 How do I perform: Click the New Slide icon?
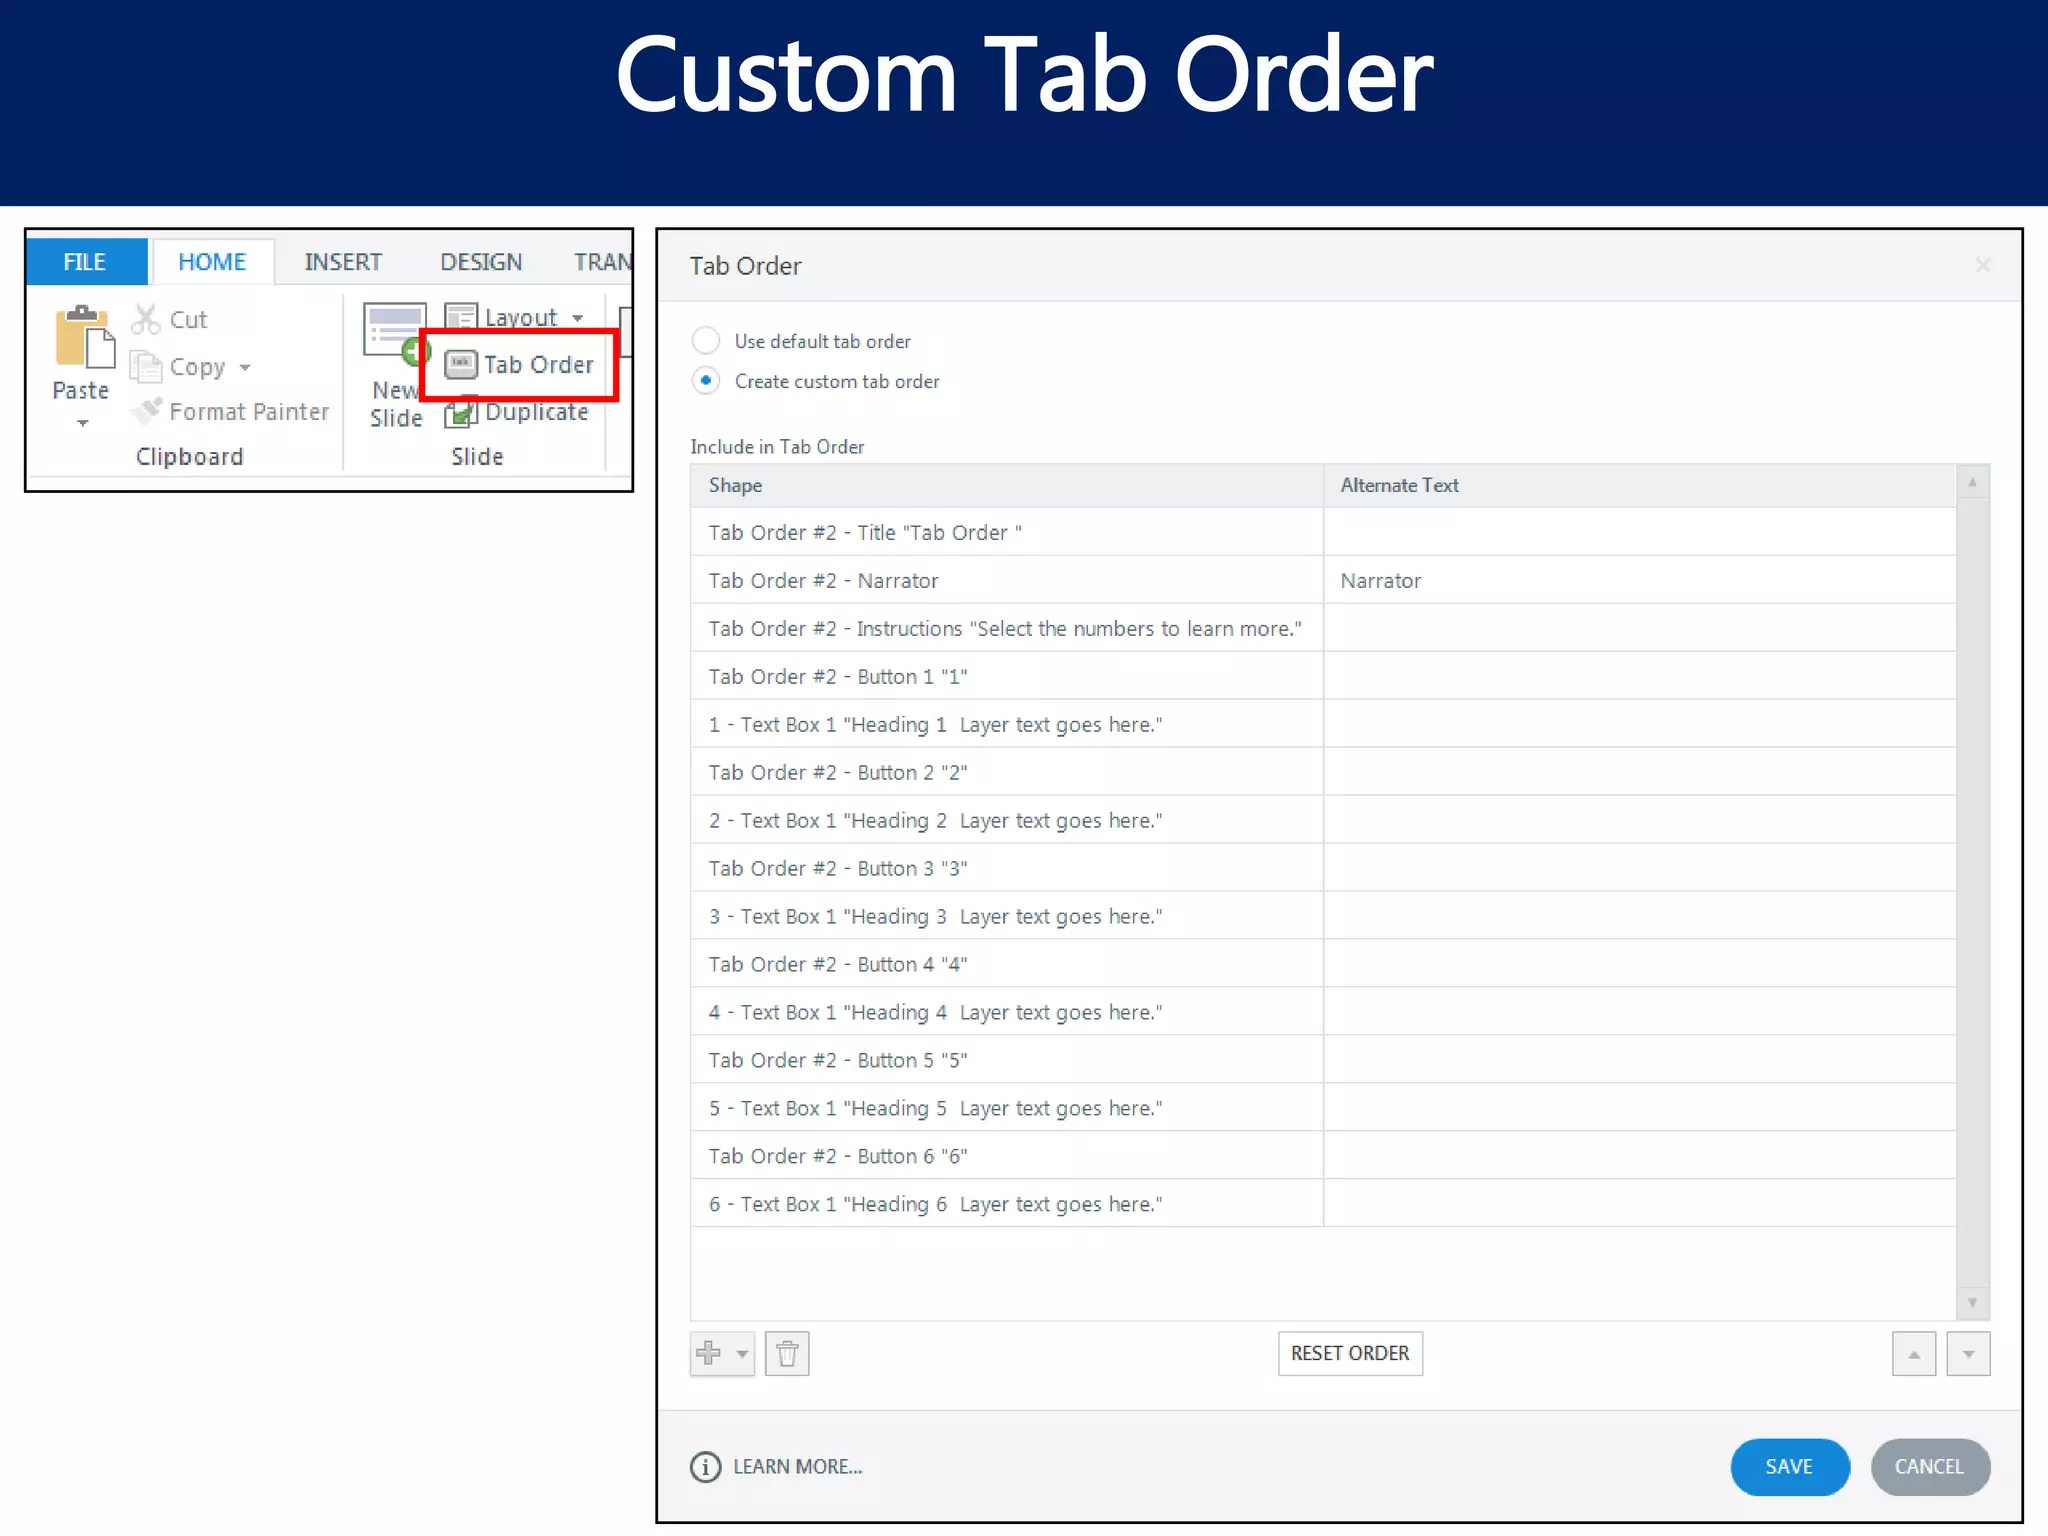tap(396, 333)
